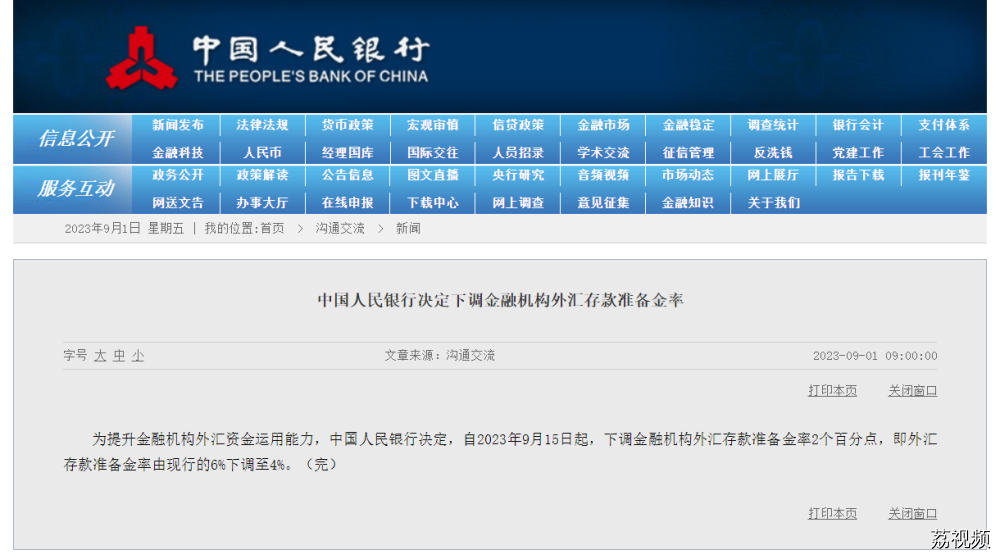Go to 图文直播 page
The width and height of the screenshot is (1000, 559).
coord(433,175)
